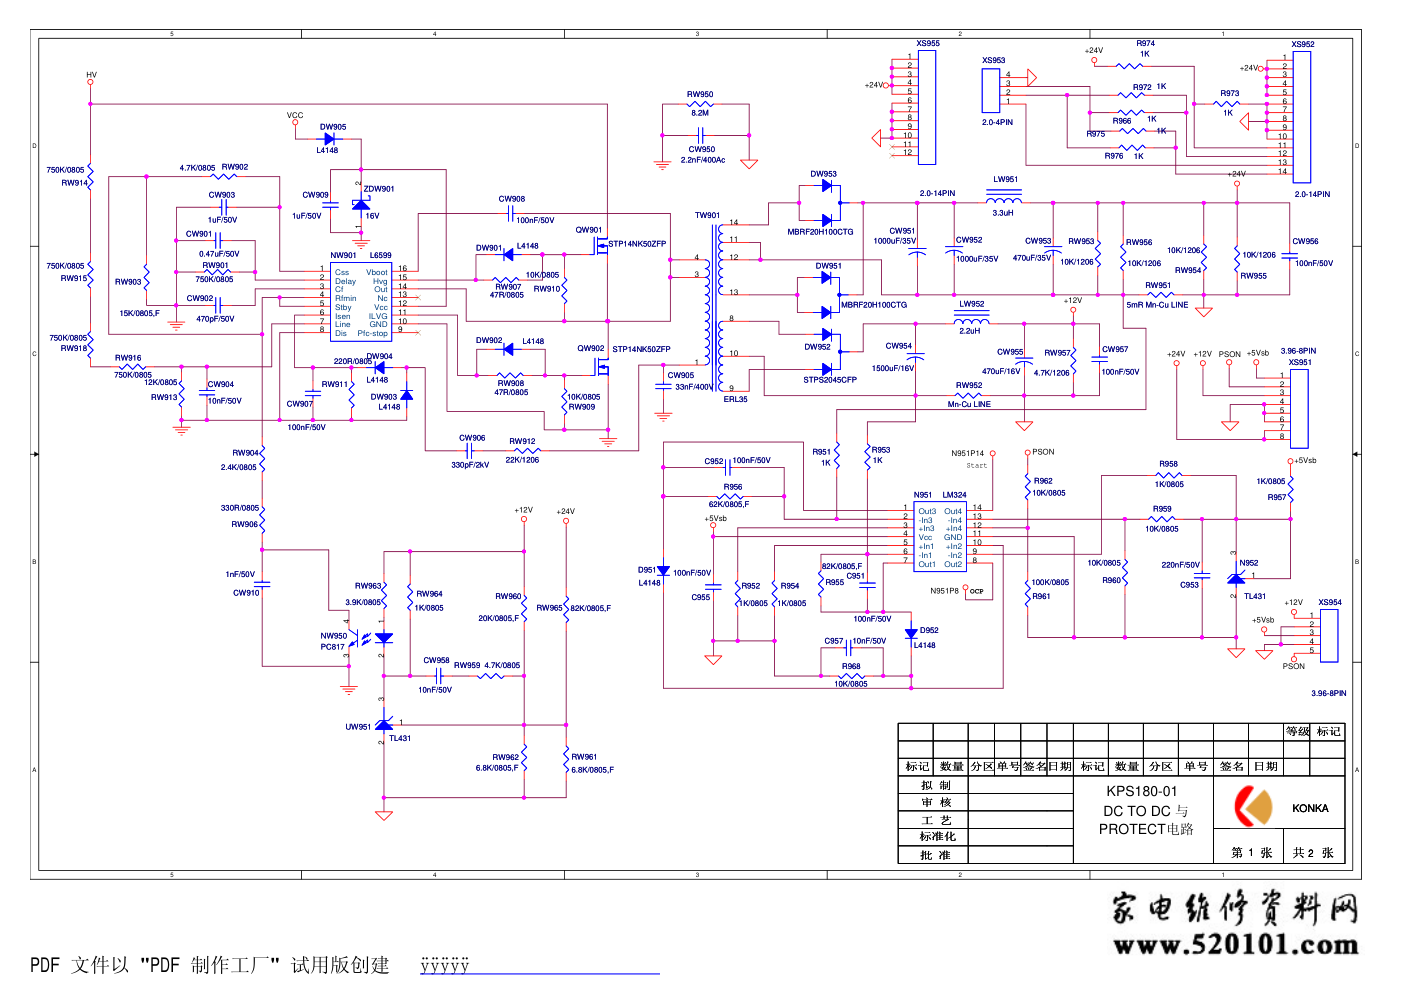Click the CW906 330pF/2kV capacitor label
The height and width of the screenshot is (992, 1402).
[x=472, y=451]
